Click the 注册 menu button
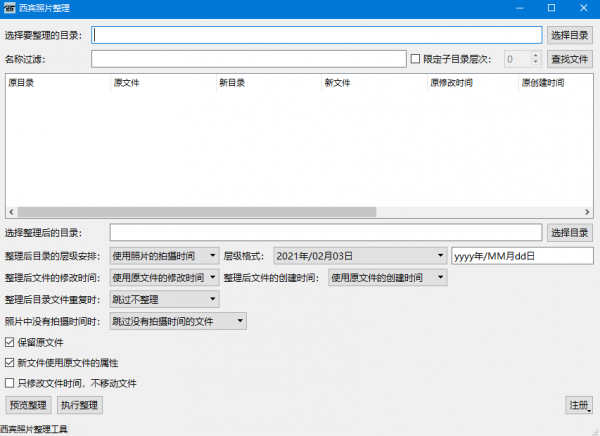This screenshot has height=436, width=600. (579, 405)
